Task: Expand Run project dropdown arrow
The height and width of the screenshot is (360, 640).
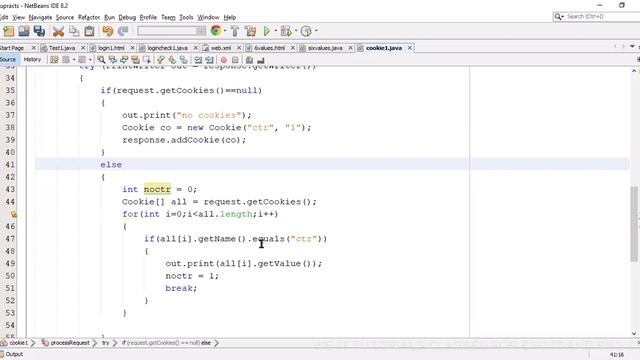Action: pos(276,31)
